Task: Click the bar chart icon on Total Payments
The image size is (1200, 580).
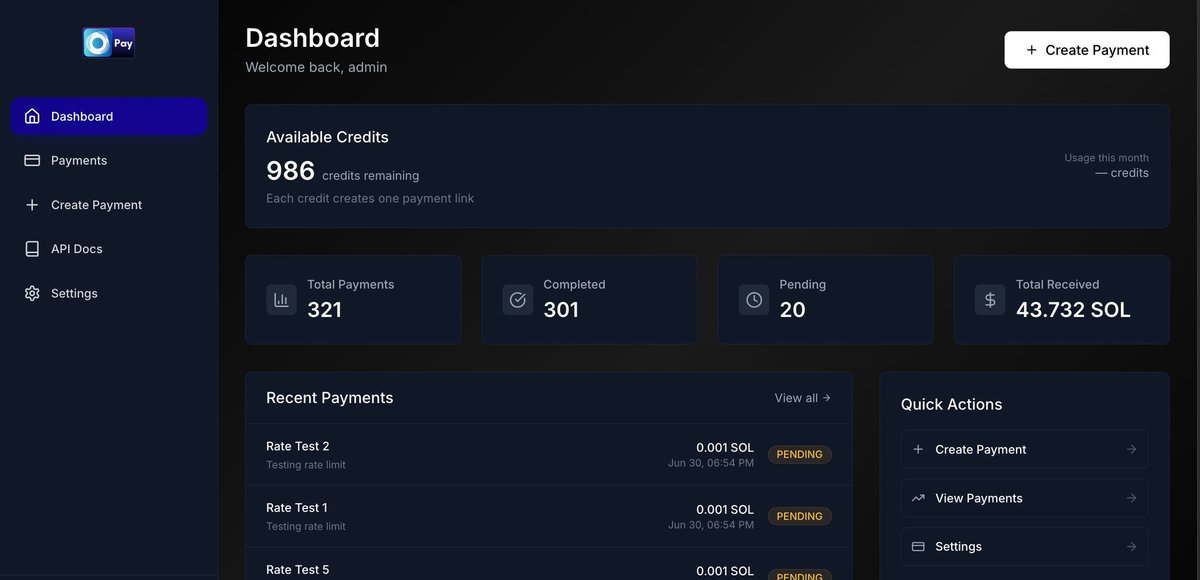Action: (x=281, y=299)
